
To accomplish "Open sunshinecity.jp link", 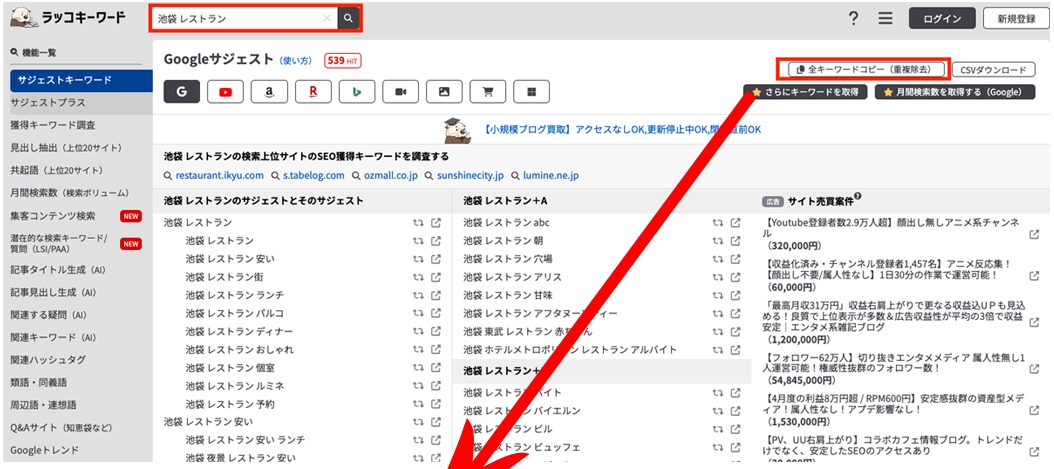I will pyautogui.click(x=470, y=176).
